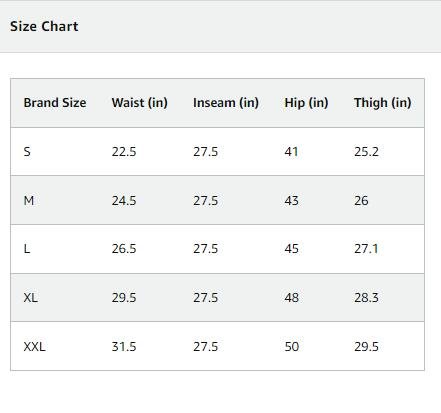Select the XL size row label
Viewport: 441px width, 413px height.
point(30,297)
